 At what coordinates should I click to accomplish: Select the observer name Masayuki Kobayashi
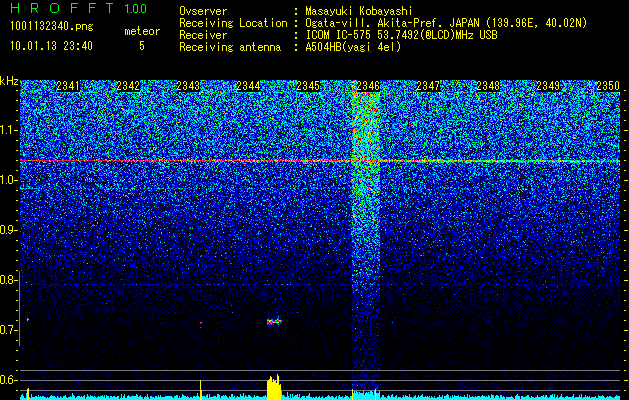tap(359, 11)
